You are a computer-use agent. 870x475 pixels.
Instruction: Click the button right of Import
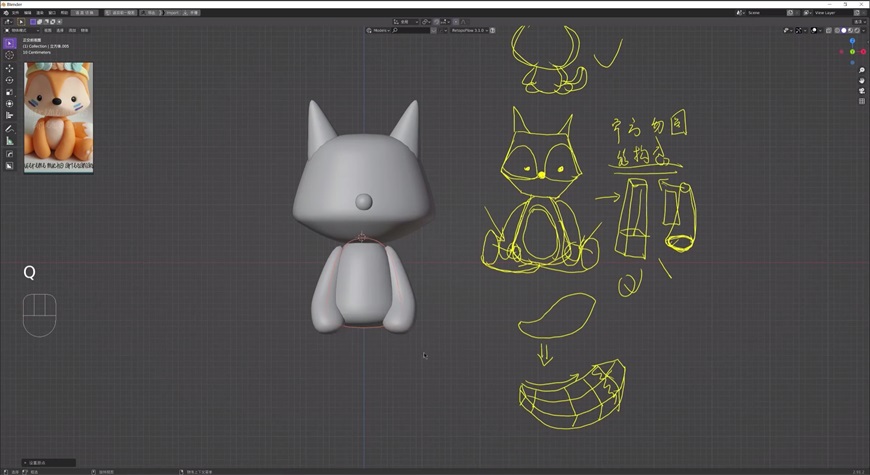[190, 13]
